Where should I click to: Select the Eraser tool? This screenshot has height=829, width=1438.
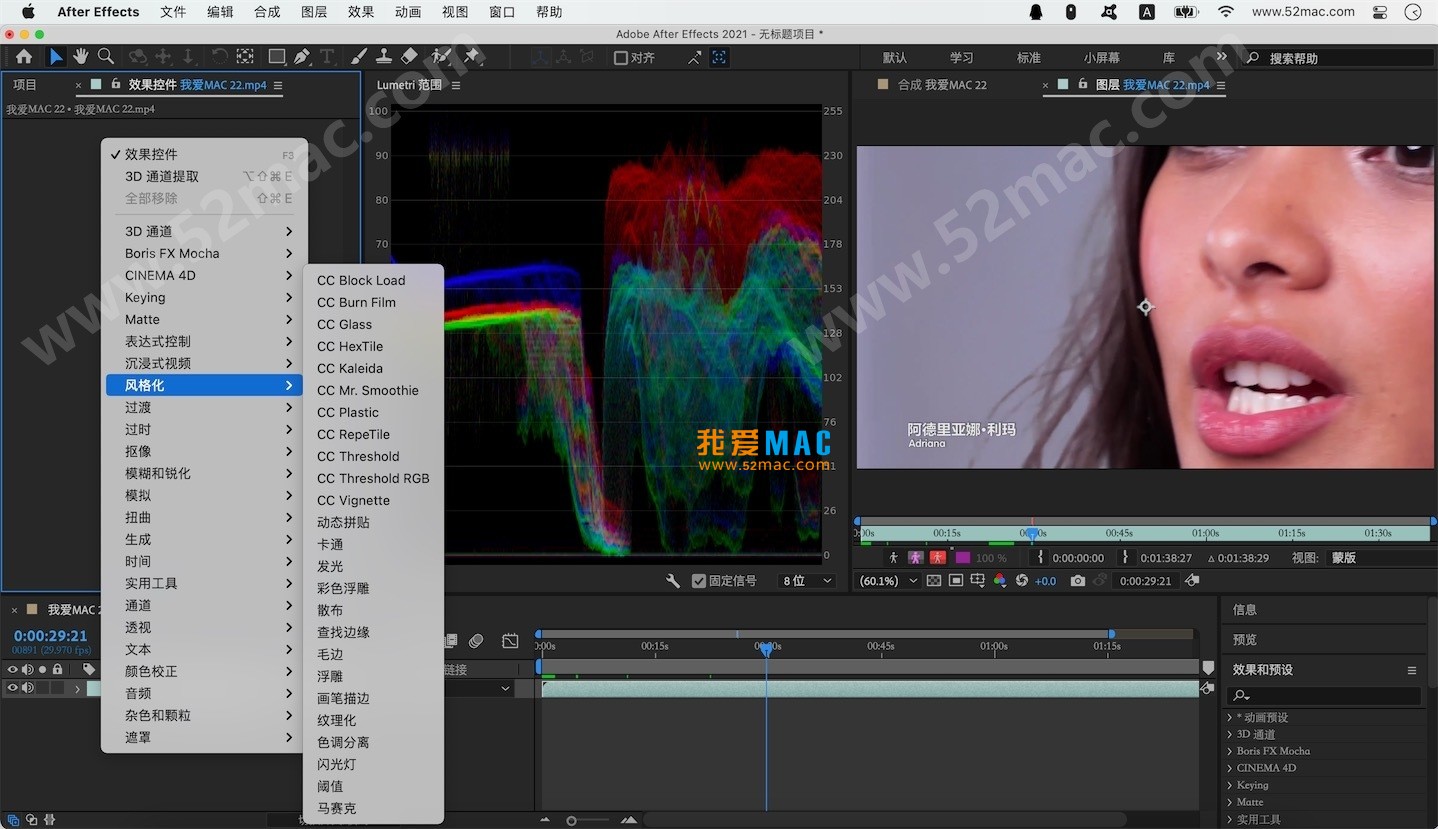tap(409, 57)
